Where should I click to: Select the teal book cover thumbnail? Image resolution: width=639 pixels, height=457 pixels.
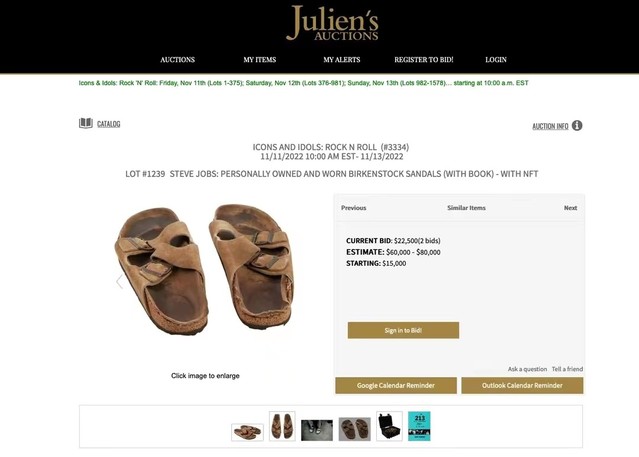419,426
